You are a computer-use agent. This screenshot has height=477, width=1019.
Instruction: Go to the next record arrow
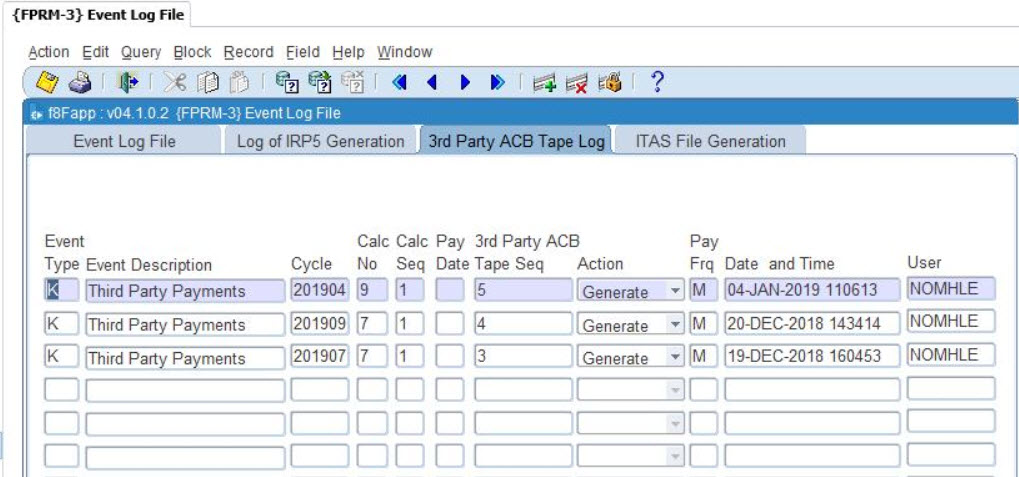click(465, 83)
